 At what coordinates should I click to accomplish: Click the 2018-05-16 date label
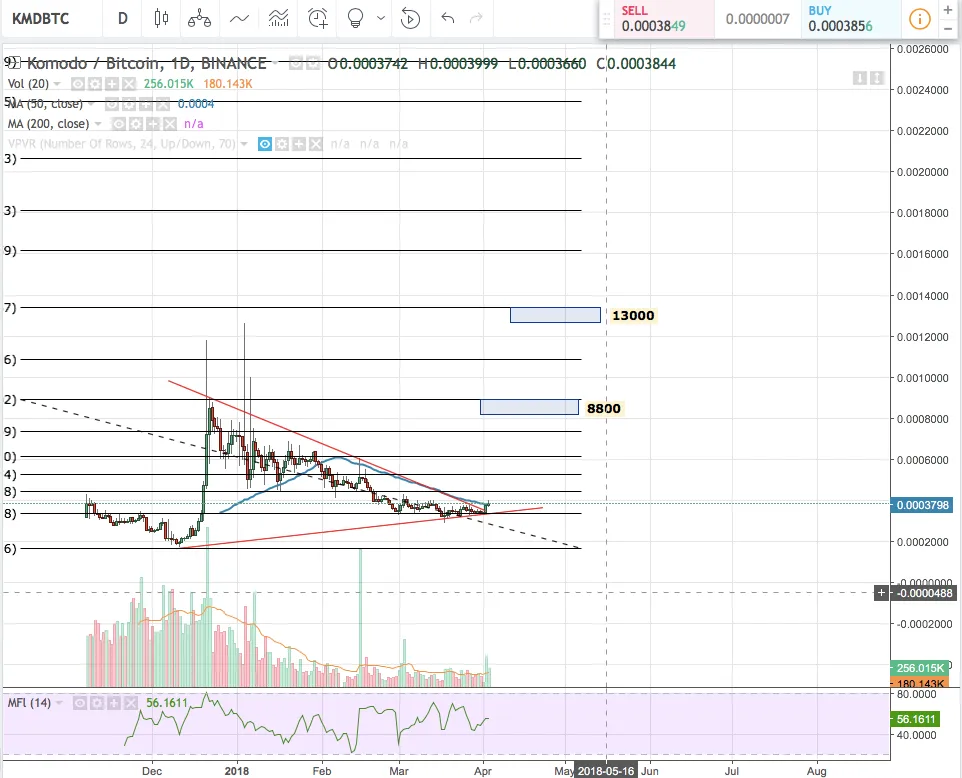click(606, 771)
